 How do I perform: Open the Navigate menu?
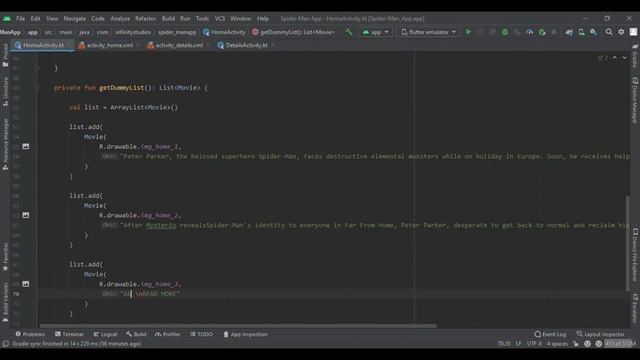(x=75, y=18)
